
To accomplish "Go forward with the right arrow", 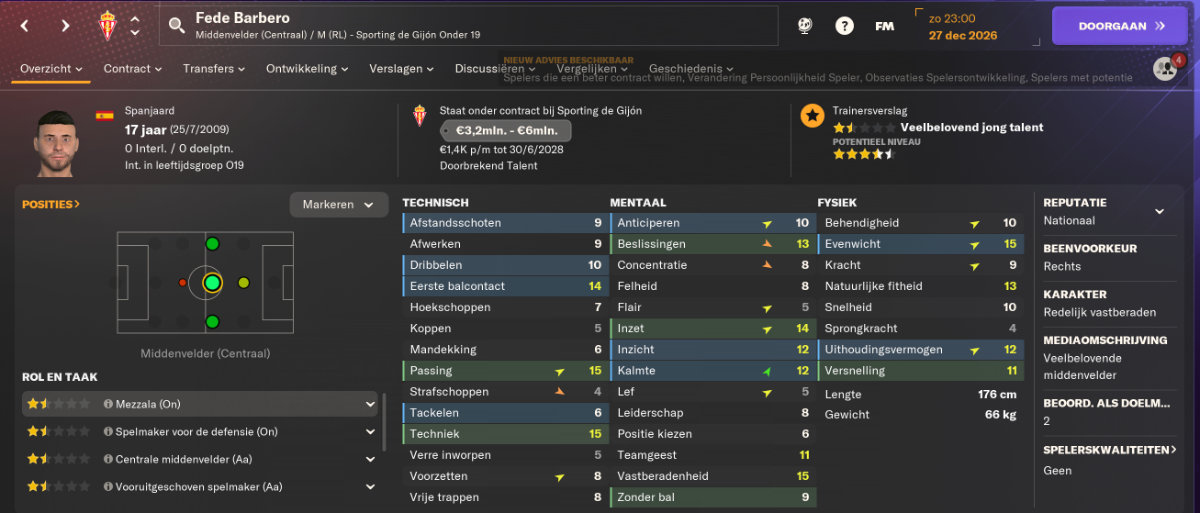I will pyautogui.click(x=65, y=26).
